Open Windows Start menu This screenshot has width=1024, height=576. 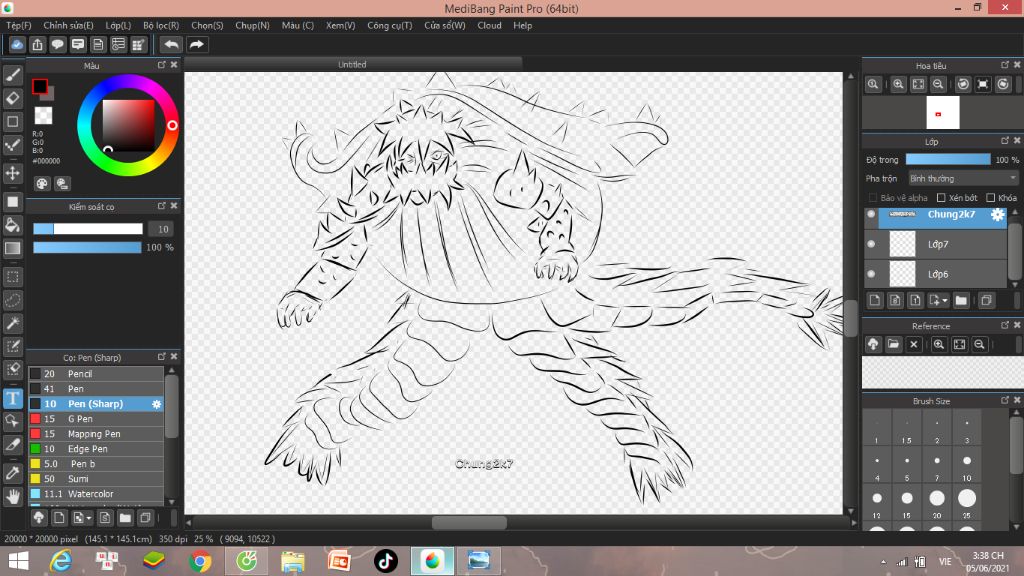pos(18,561)
